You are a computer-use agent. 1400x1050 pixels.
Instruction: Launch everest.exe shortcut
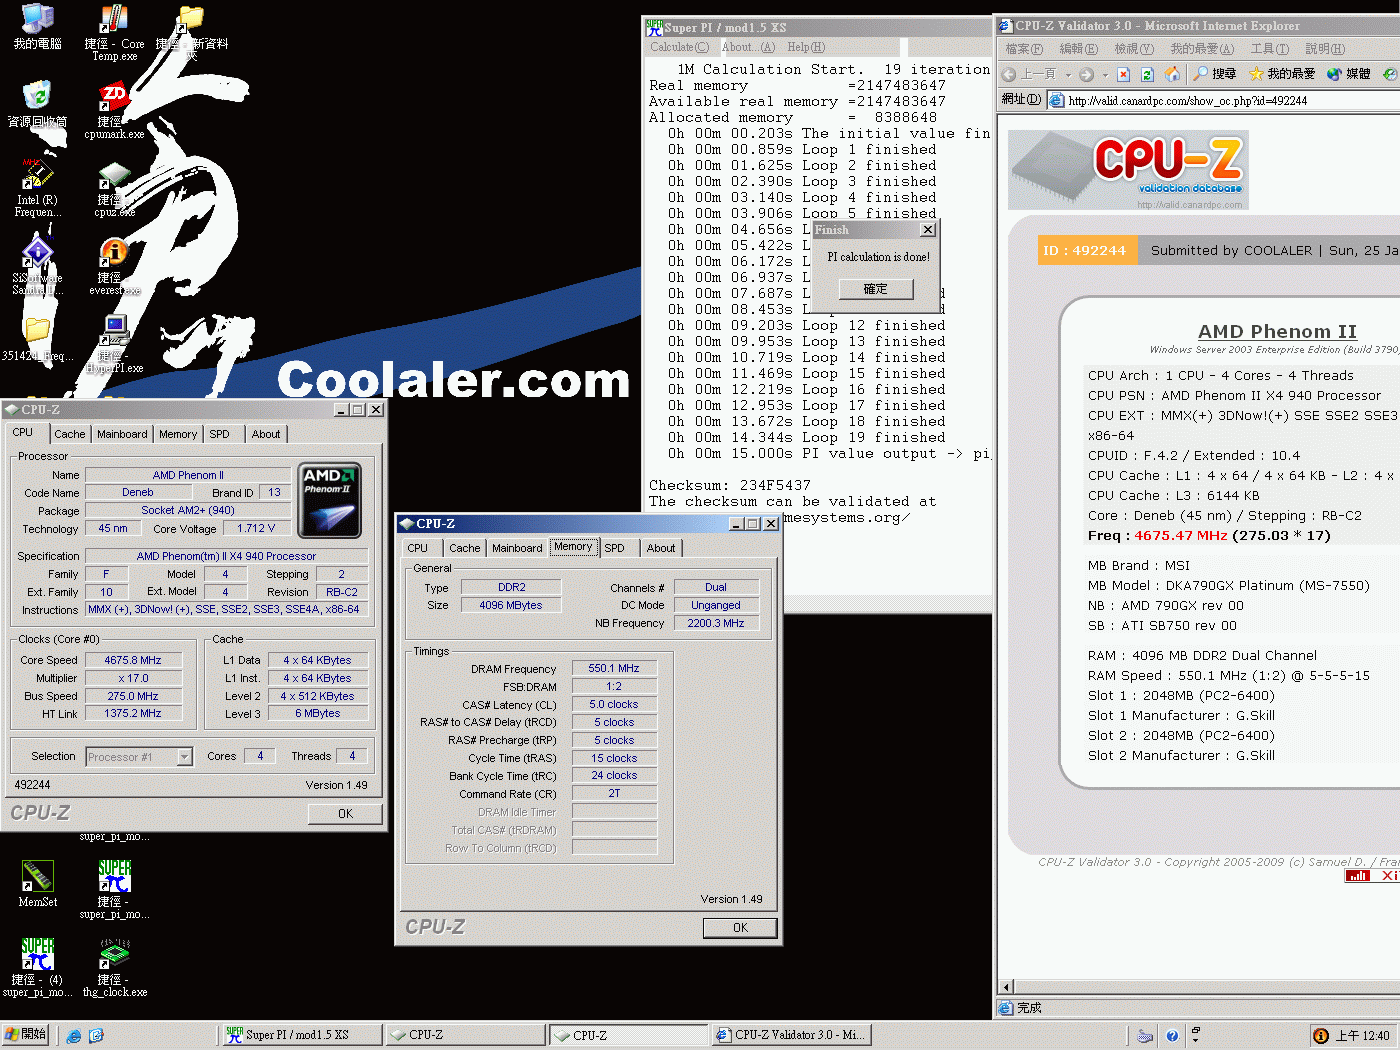click(114, 266)
